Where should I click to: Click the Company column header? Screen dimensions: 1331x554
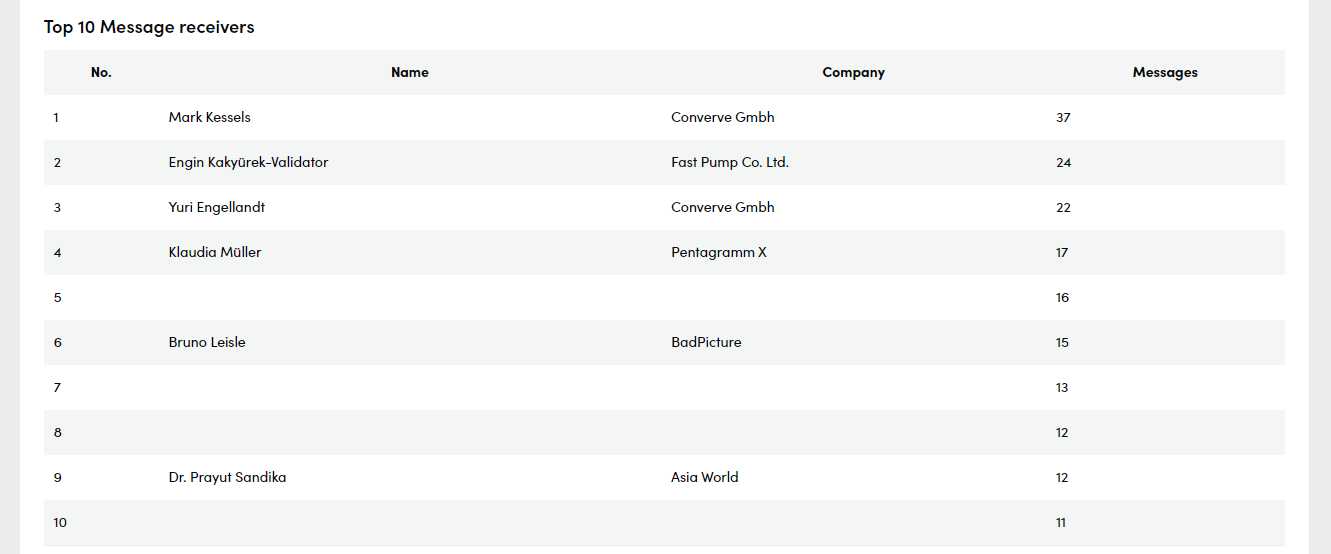(853, 72)
